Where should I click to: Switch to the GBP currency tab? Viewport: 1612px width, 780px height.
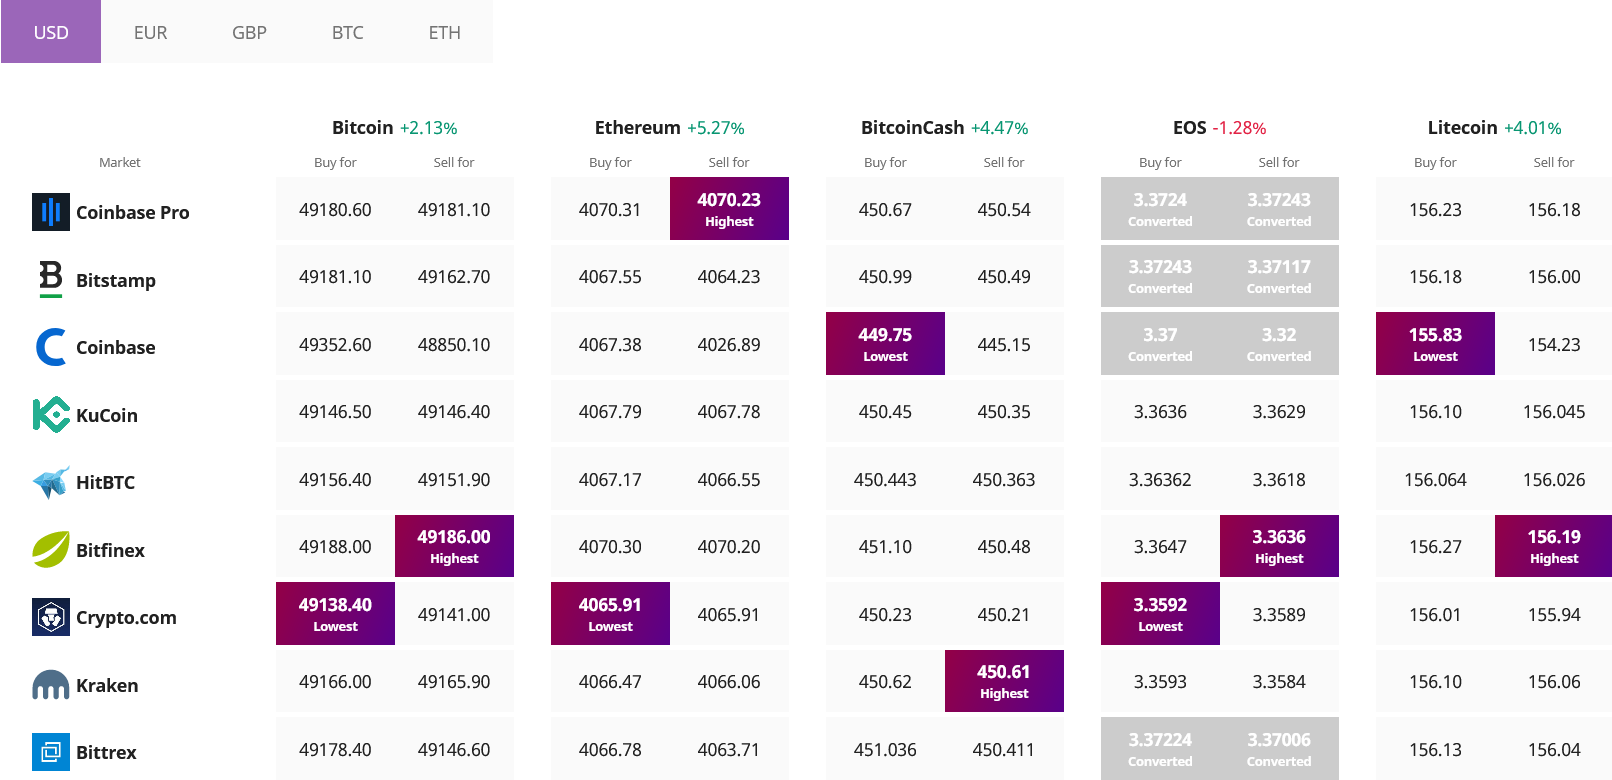[x=249, y=32]
